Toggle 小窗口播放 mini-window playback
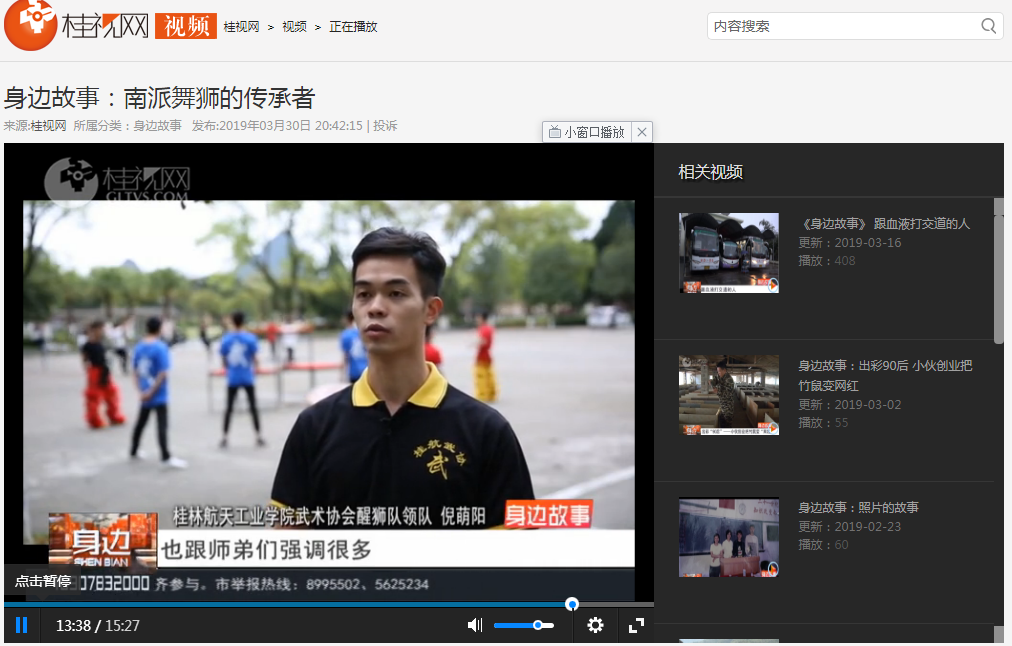 (x=587, y=132)
